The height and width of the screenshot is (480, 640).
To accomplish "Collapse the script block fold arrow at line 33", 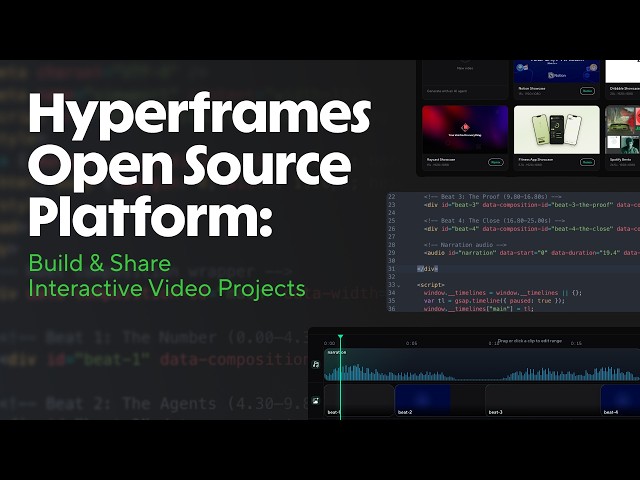I will [x=399, y=285].
